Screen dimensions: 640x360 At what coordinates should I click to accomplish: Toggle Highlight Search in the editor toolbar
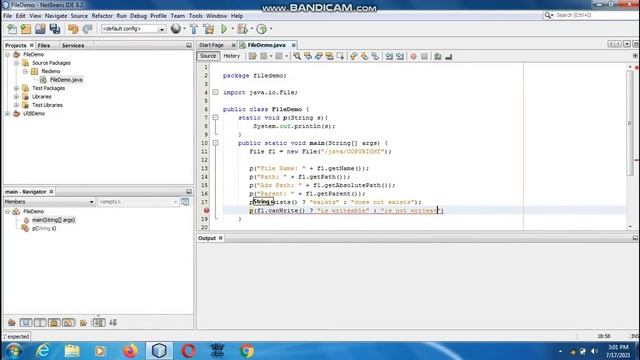(330, 56)
